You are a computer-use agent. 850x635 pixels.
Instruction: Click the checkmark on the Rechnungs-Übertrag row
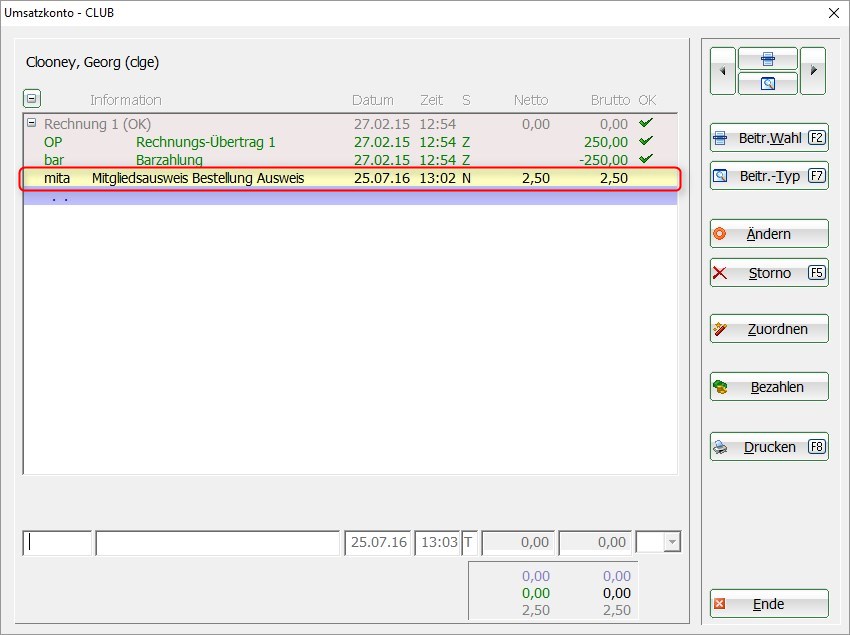pyautogui.click(x=646, y=141)
